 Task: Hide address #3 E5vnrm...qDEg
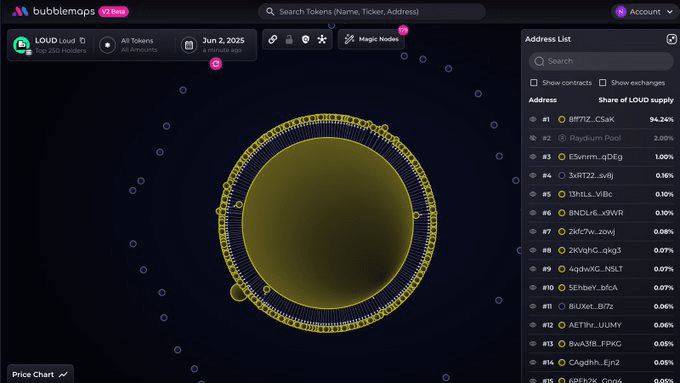point(533,157)
